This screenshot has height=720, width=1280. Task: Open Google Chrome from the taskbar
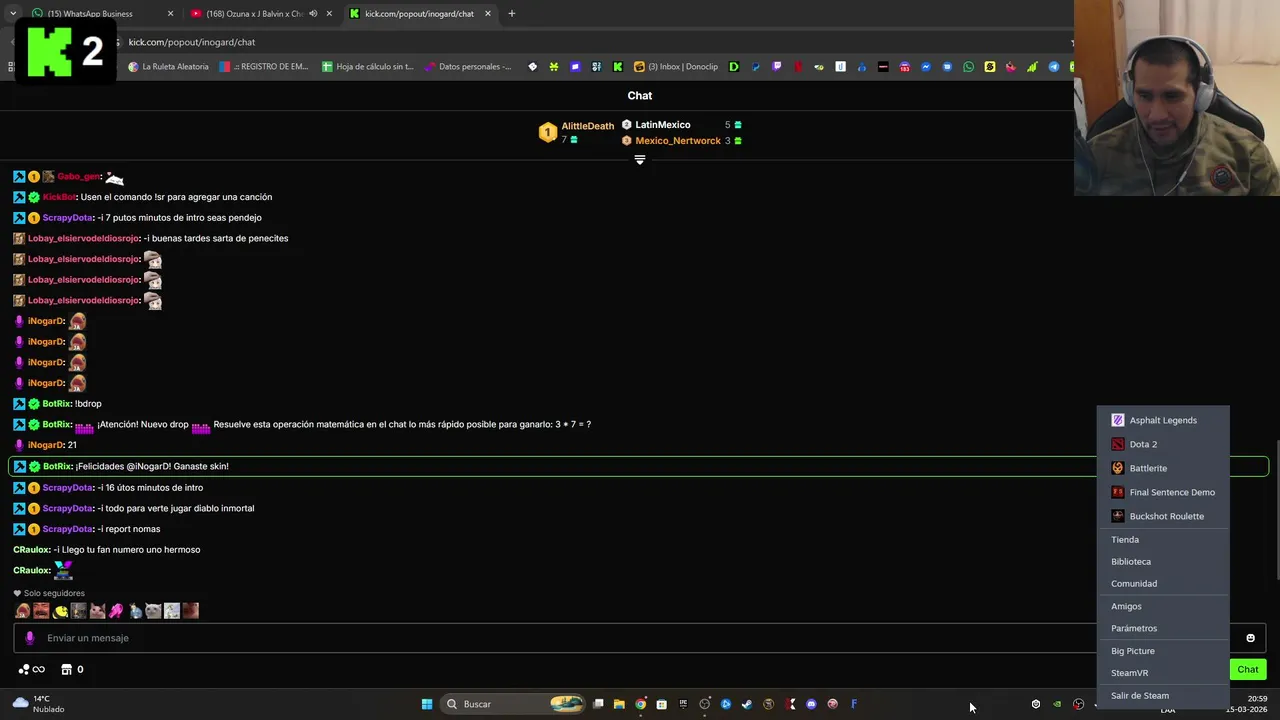[x=640, y=704]
